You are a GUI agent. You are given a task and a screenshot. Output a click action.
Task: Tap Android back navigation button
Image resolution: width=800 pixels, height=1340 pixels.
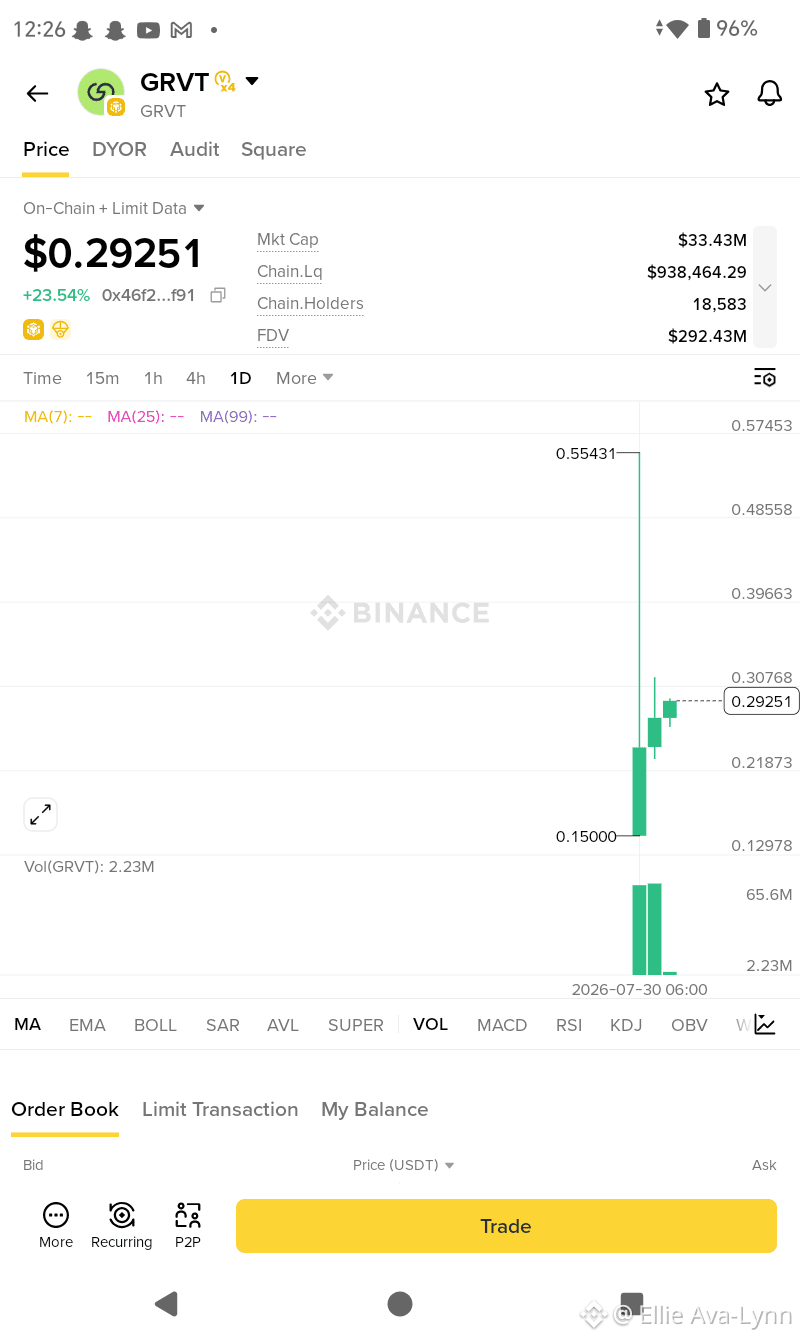click(x=167, y=1303)
